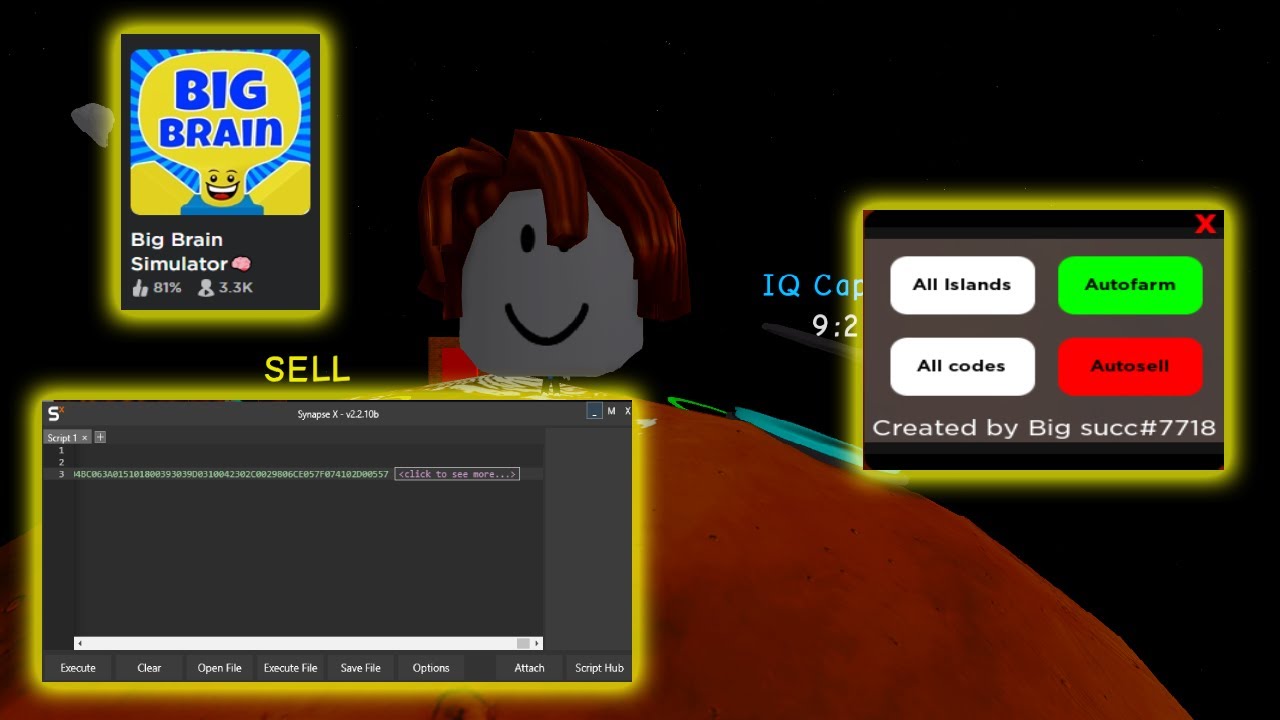Click the editor horizontal scrollbar track

309,643
